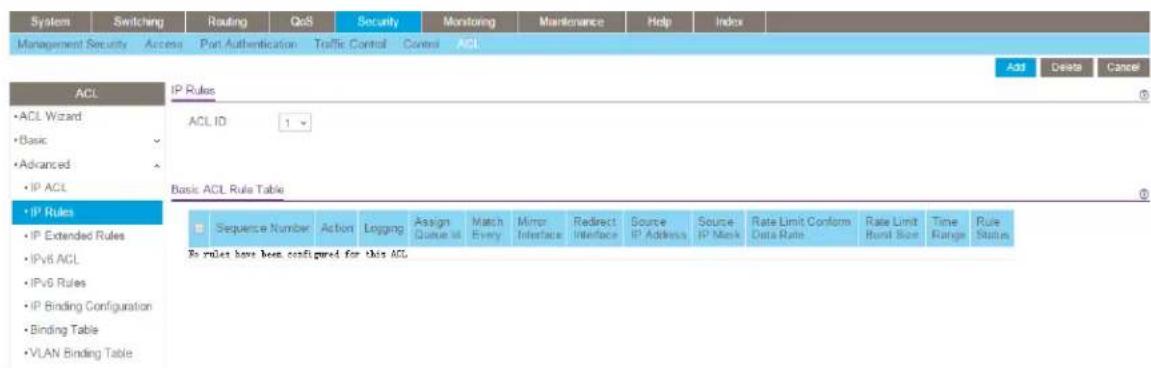The width and height of the screenshot is (1151, 368).
Task: Toggle the select-all checkbox in rule table header
Action: 198,229
